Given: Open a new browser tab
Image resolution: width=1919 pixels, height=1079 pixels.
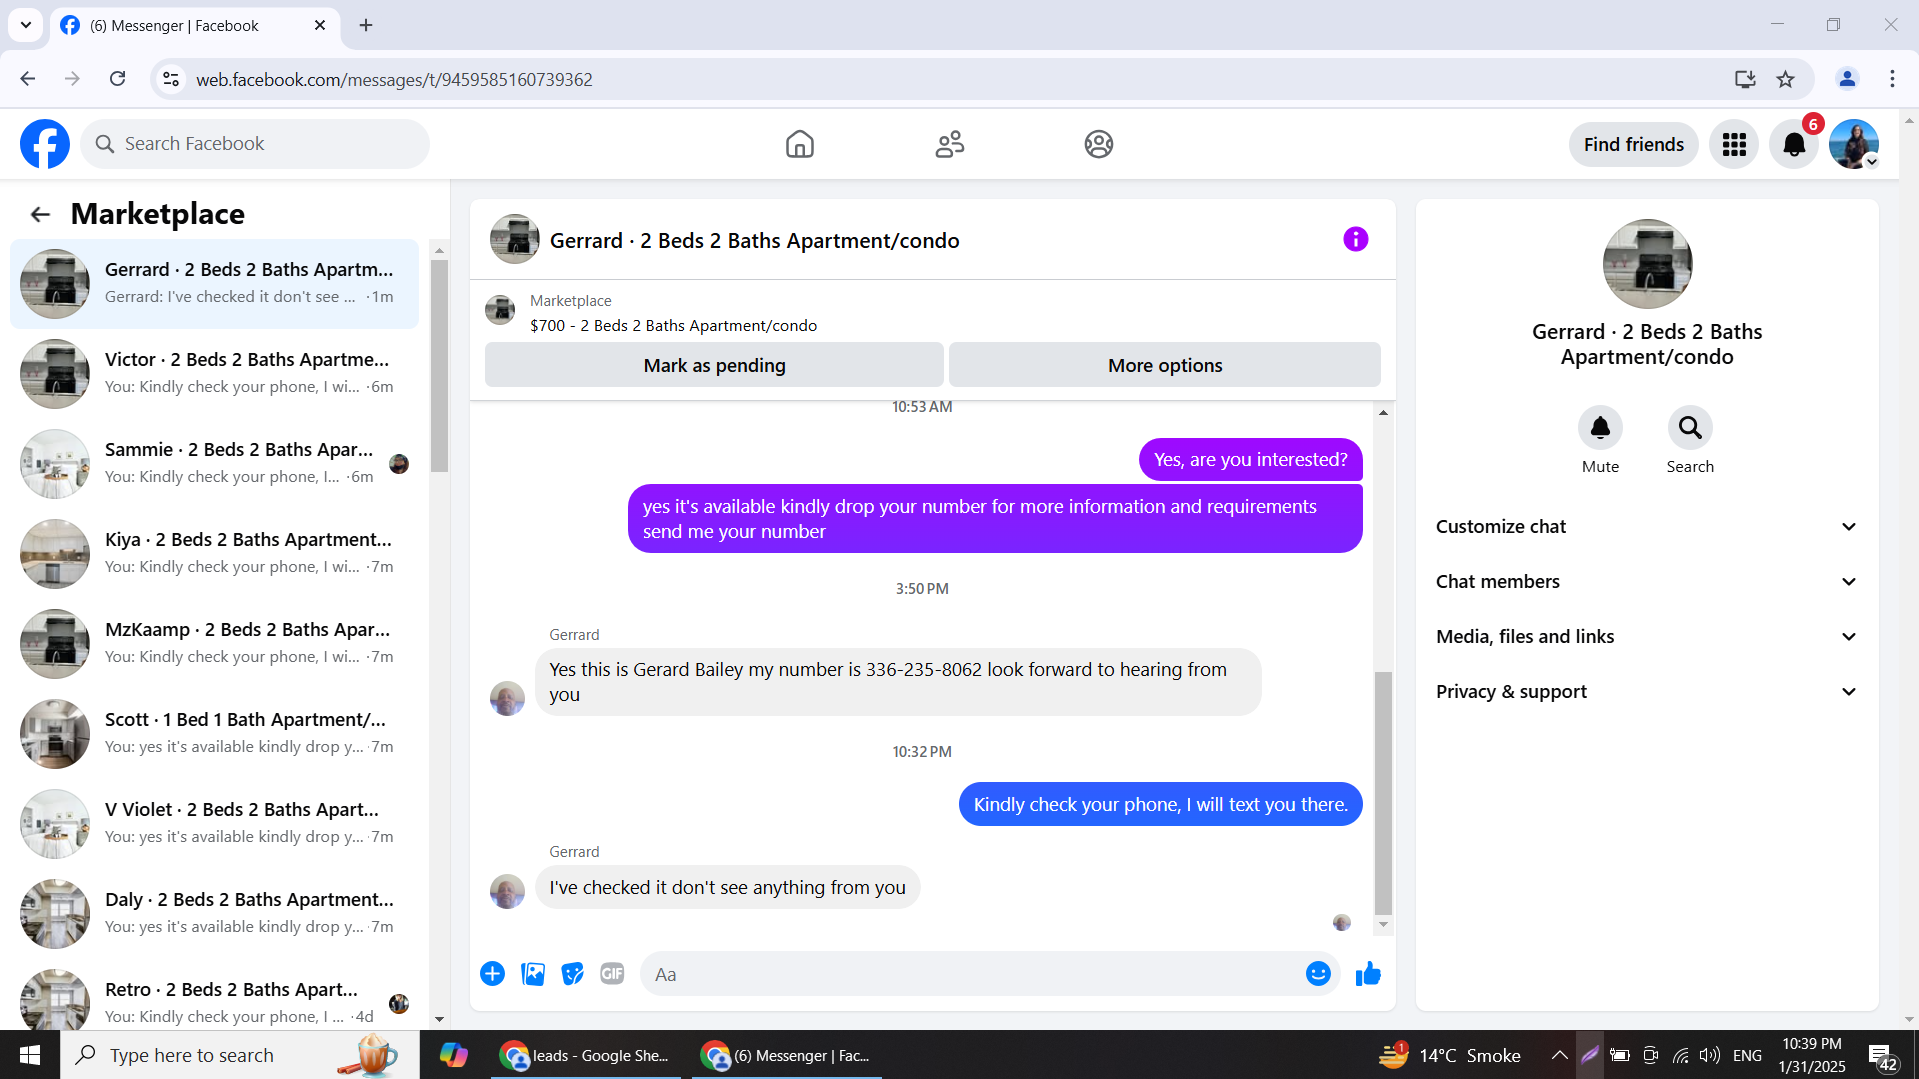Looking at the screenshot, I should 366,26.
